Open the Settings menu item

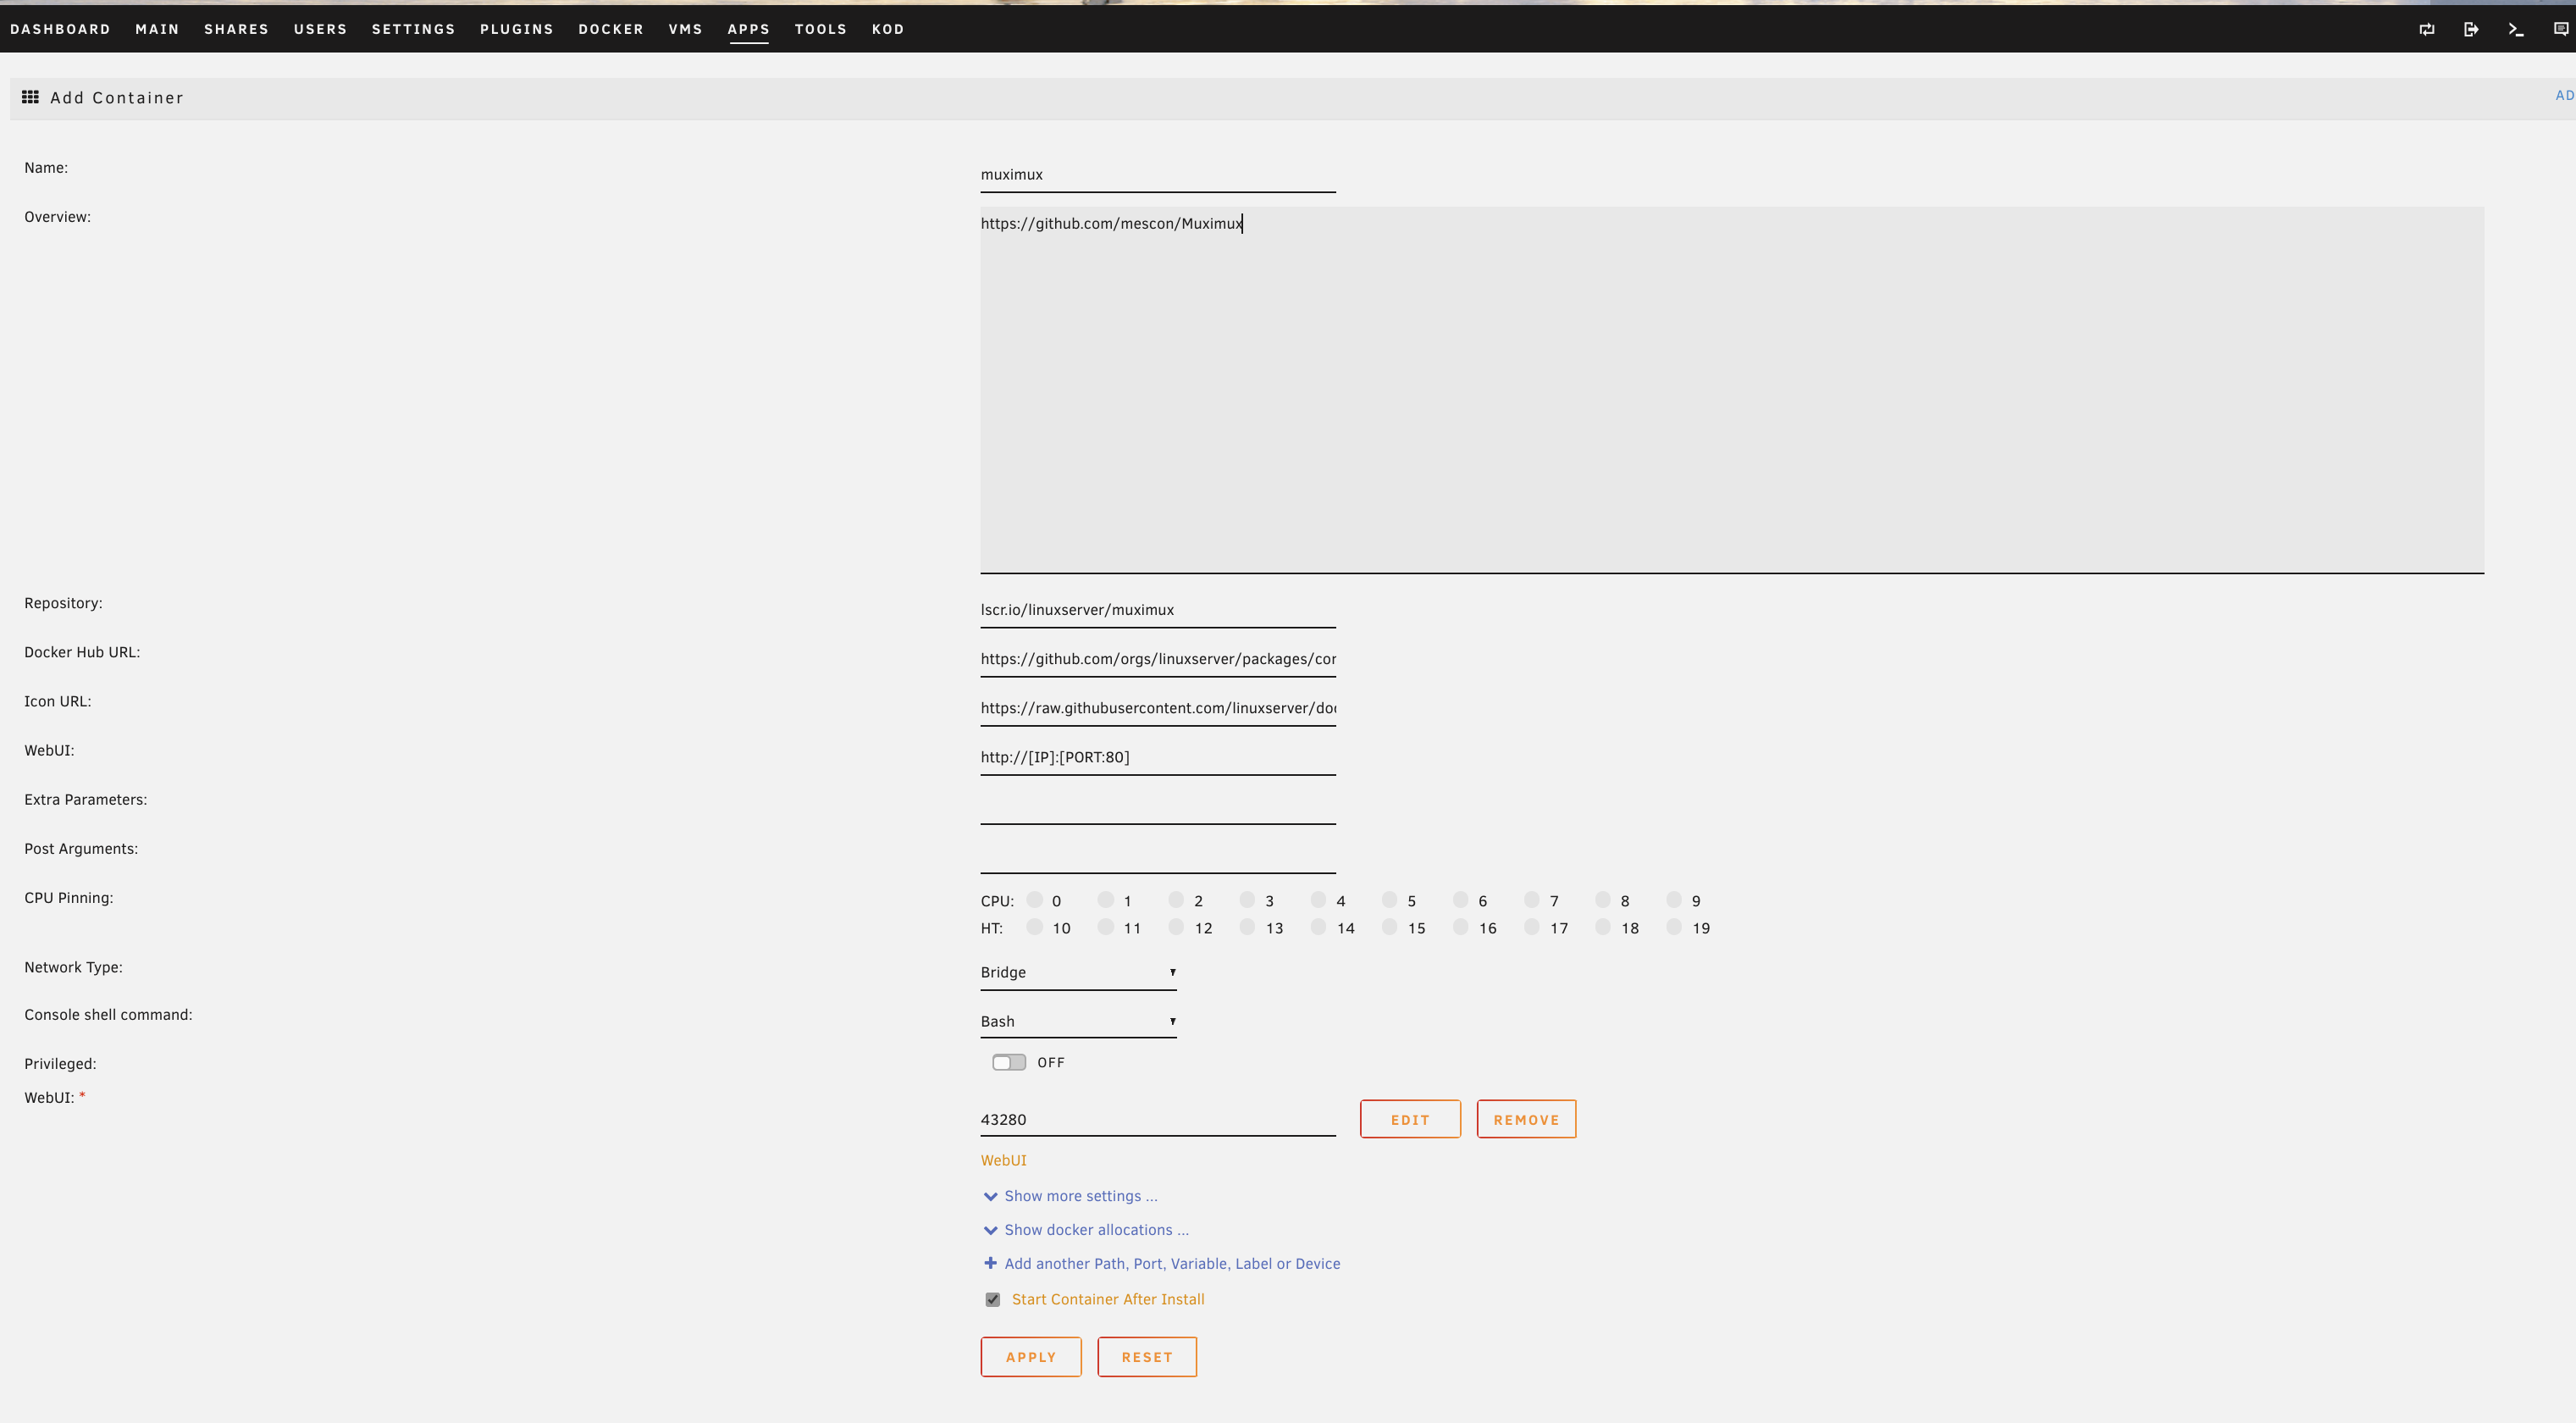413,29
